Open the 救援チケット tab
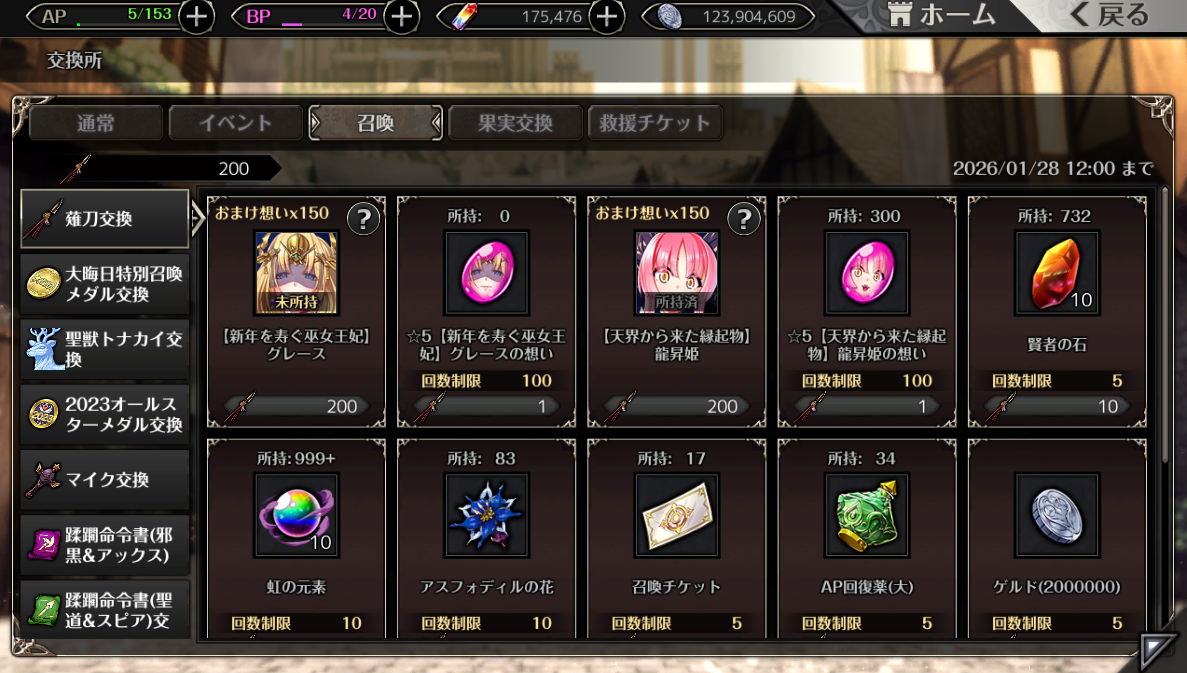1187x673 pixels. [x=655, y=123]
